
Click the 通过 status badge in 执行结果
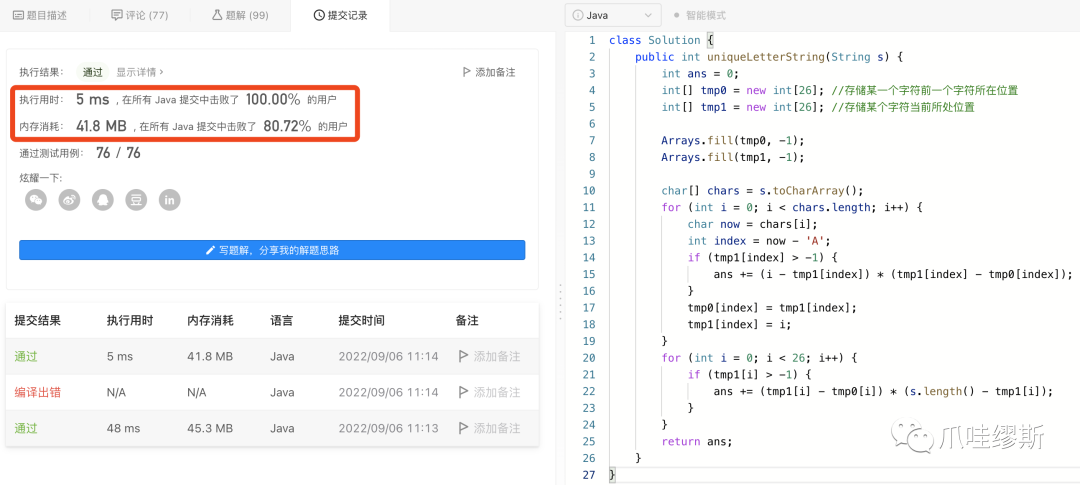(x=93, y=72)
